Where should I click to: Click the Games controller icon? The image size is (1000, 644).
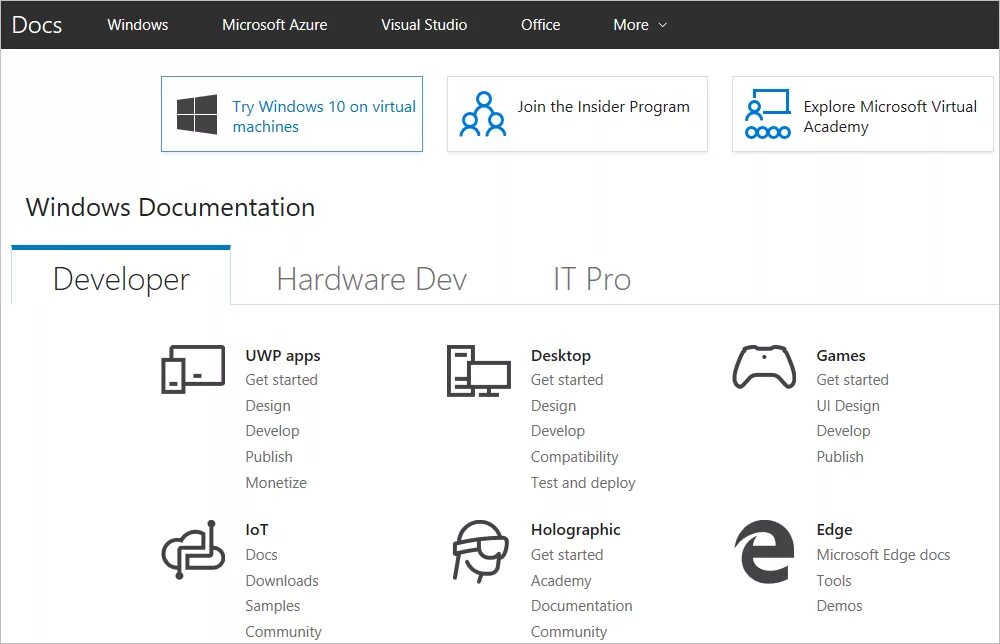click(764, 367)
